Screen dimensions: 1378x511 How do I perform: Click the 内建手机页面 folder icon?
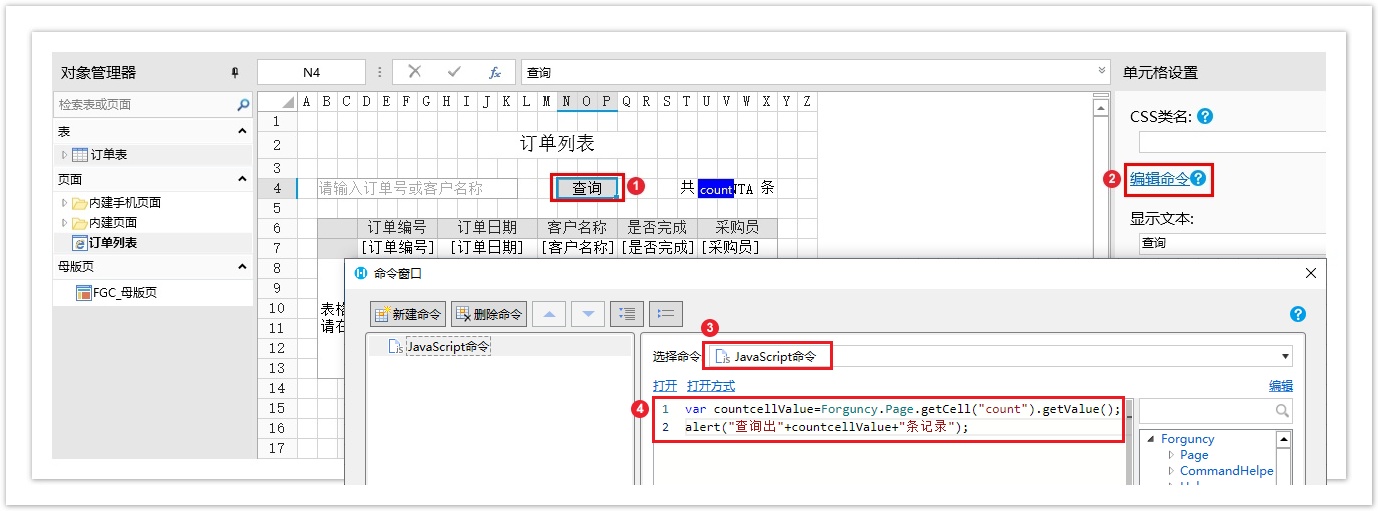pyautogui.click(x=79, y=203)
